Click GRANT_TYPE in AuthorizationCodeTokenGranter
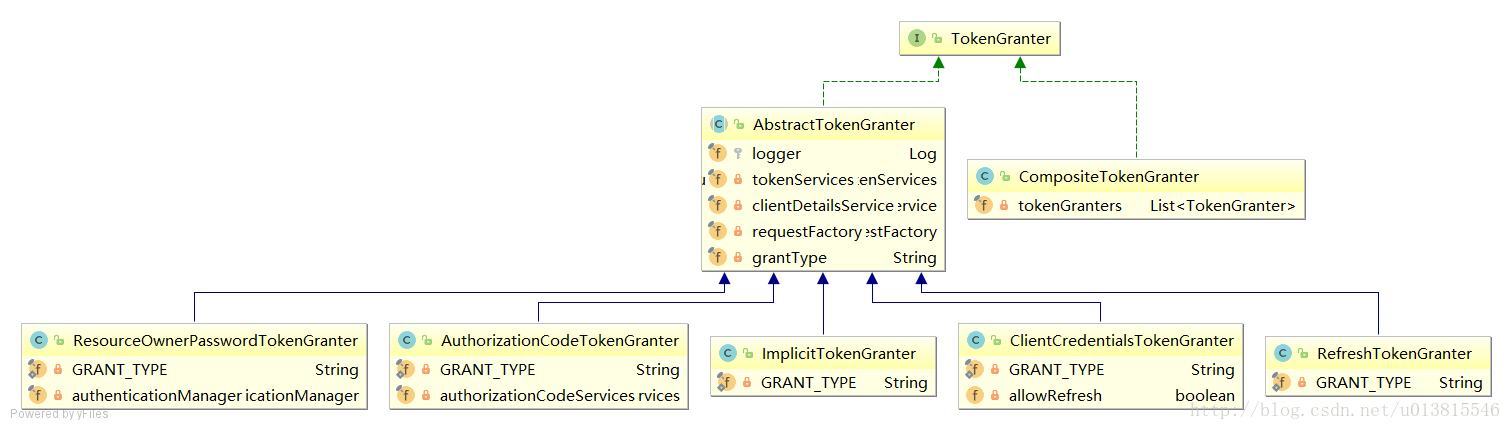Viewport: 1512px width, 430px height. pyautogui.click(x=488, y=370)
